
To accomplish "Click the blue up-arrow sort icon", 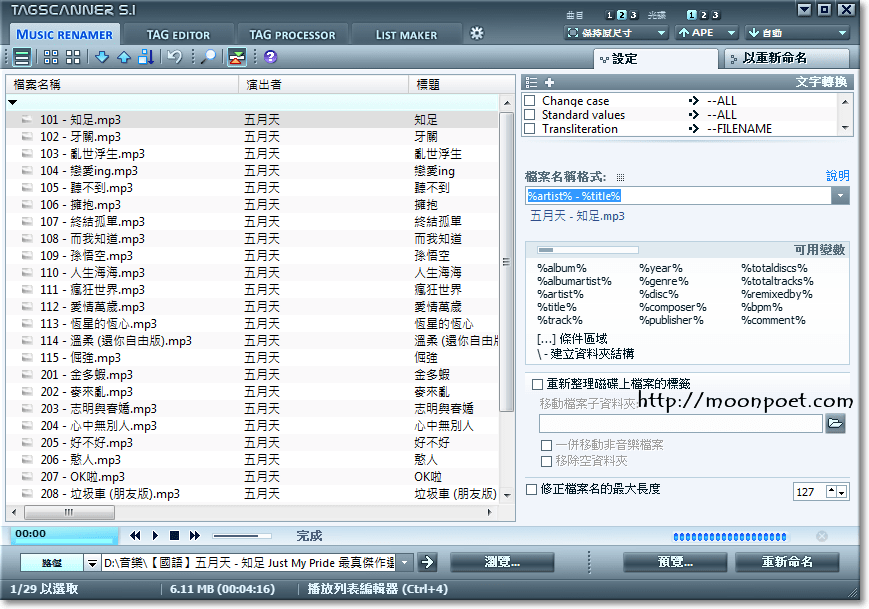I will click(124, 57).
